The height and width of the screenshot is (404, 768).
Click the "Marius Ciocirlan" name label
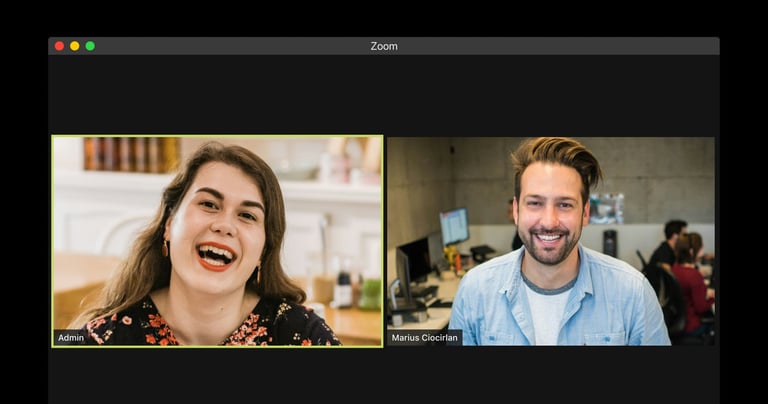tap(424, 338)
